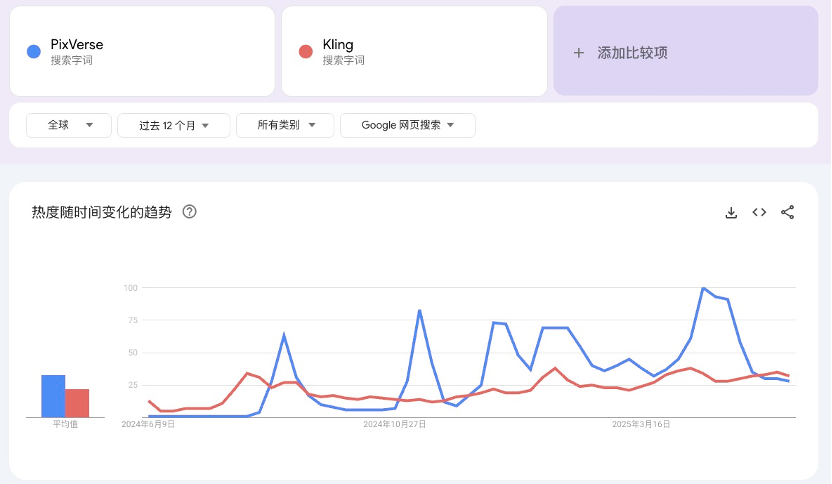
Task: Click the 2025年3月16日 date label on the axis
Action: [x=641, y=424]
